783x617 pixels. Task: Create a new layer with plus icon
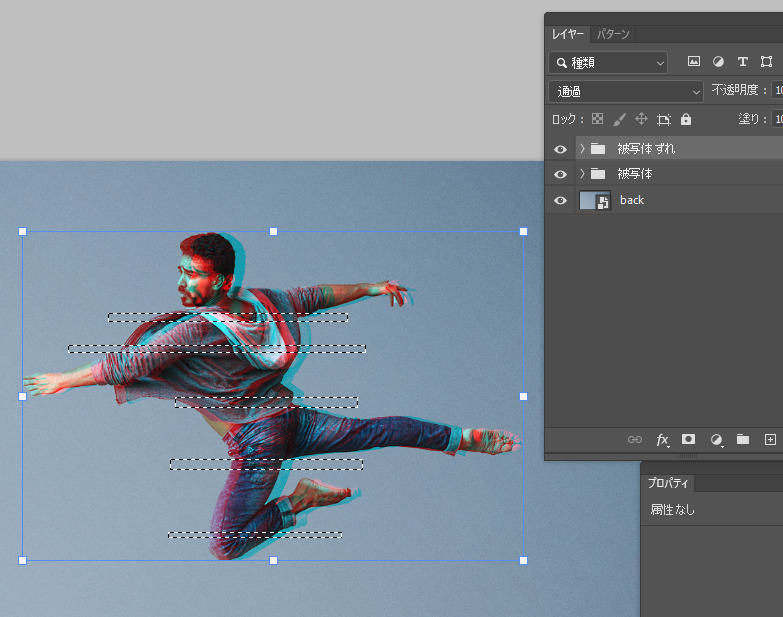(770, 439)
